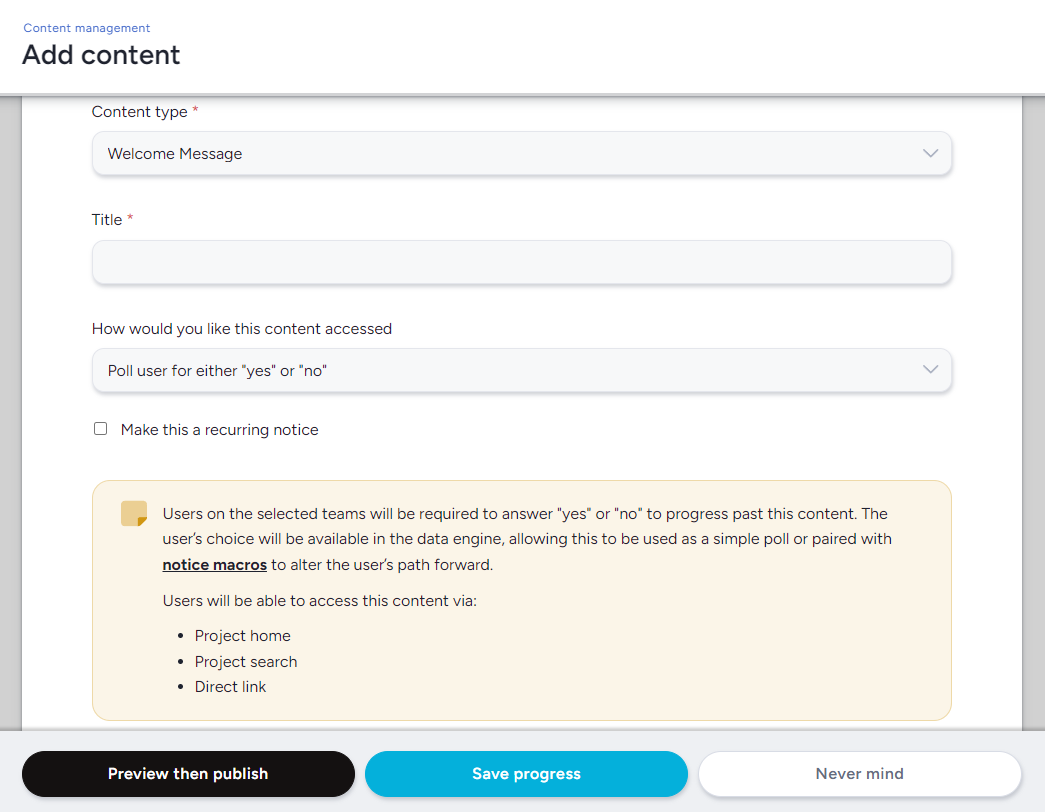Click the Content type field label
The image size is (1045, 812).
click(x=139, y=112)
